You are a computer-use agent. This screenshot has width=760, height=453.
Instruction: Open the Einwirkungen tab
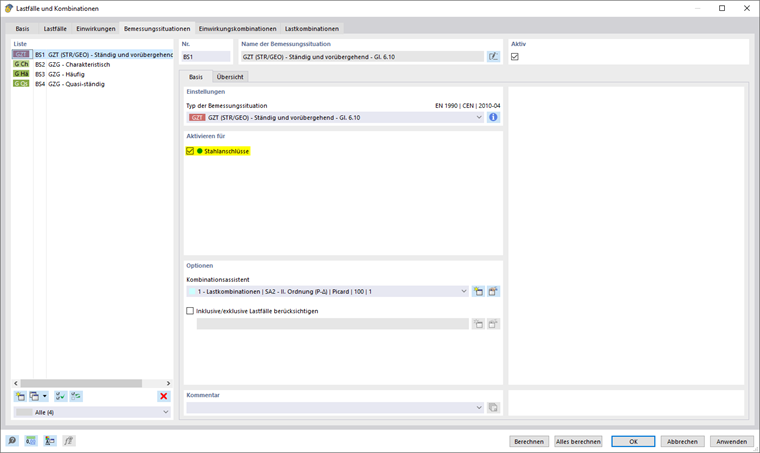pyautogui.click(x=96, y=29)
